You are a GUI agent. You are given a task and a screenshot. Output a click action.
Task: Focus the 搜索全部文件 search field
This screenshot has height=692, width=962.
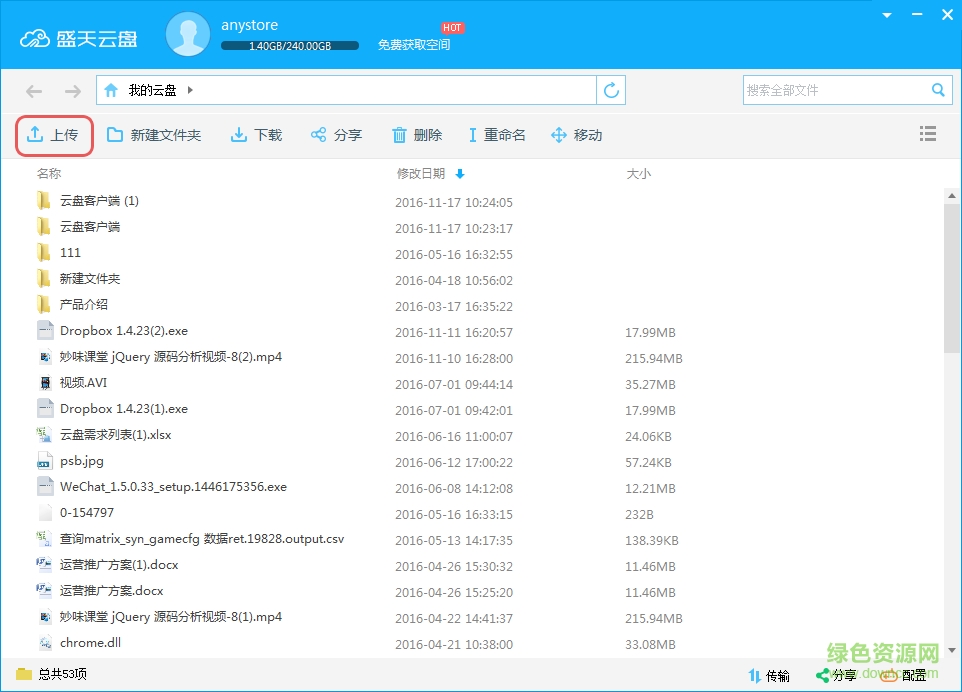point(835,90)
